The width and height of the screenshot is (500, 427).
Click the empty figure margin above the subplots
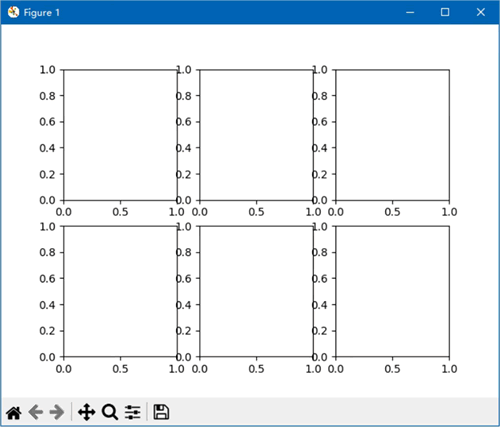250,46
